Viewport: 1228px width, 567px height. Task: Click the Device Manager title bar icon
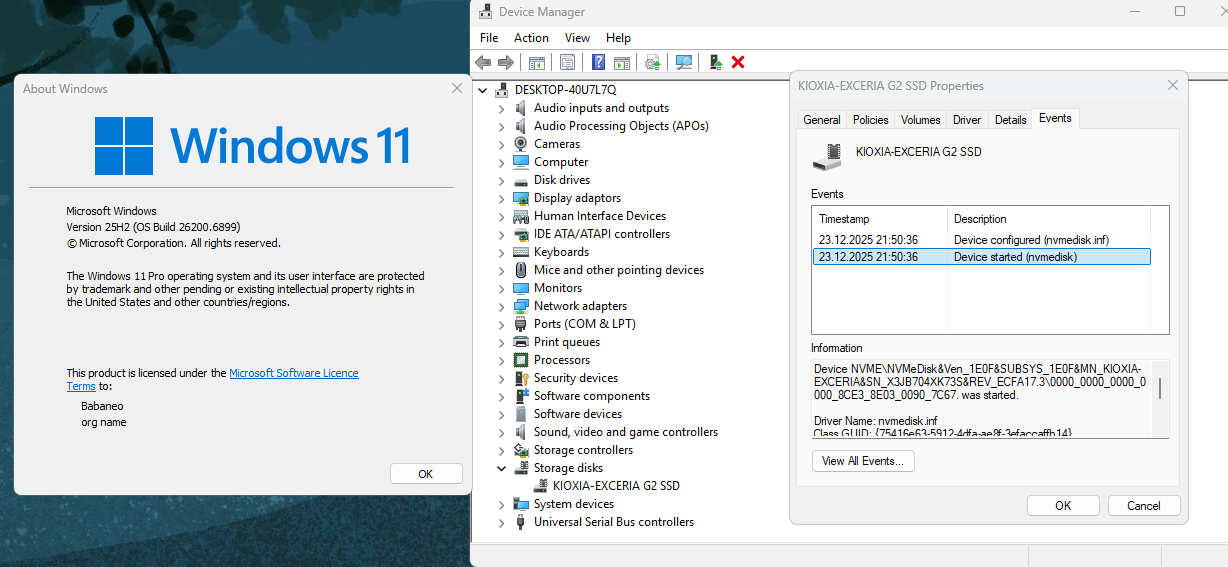(485, 12)
